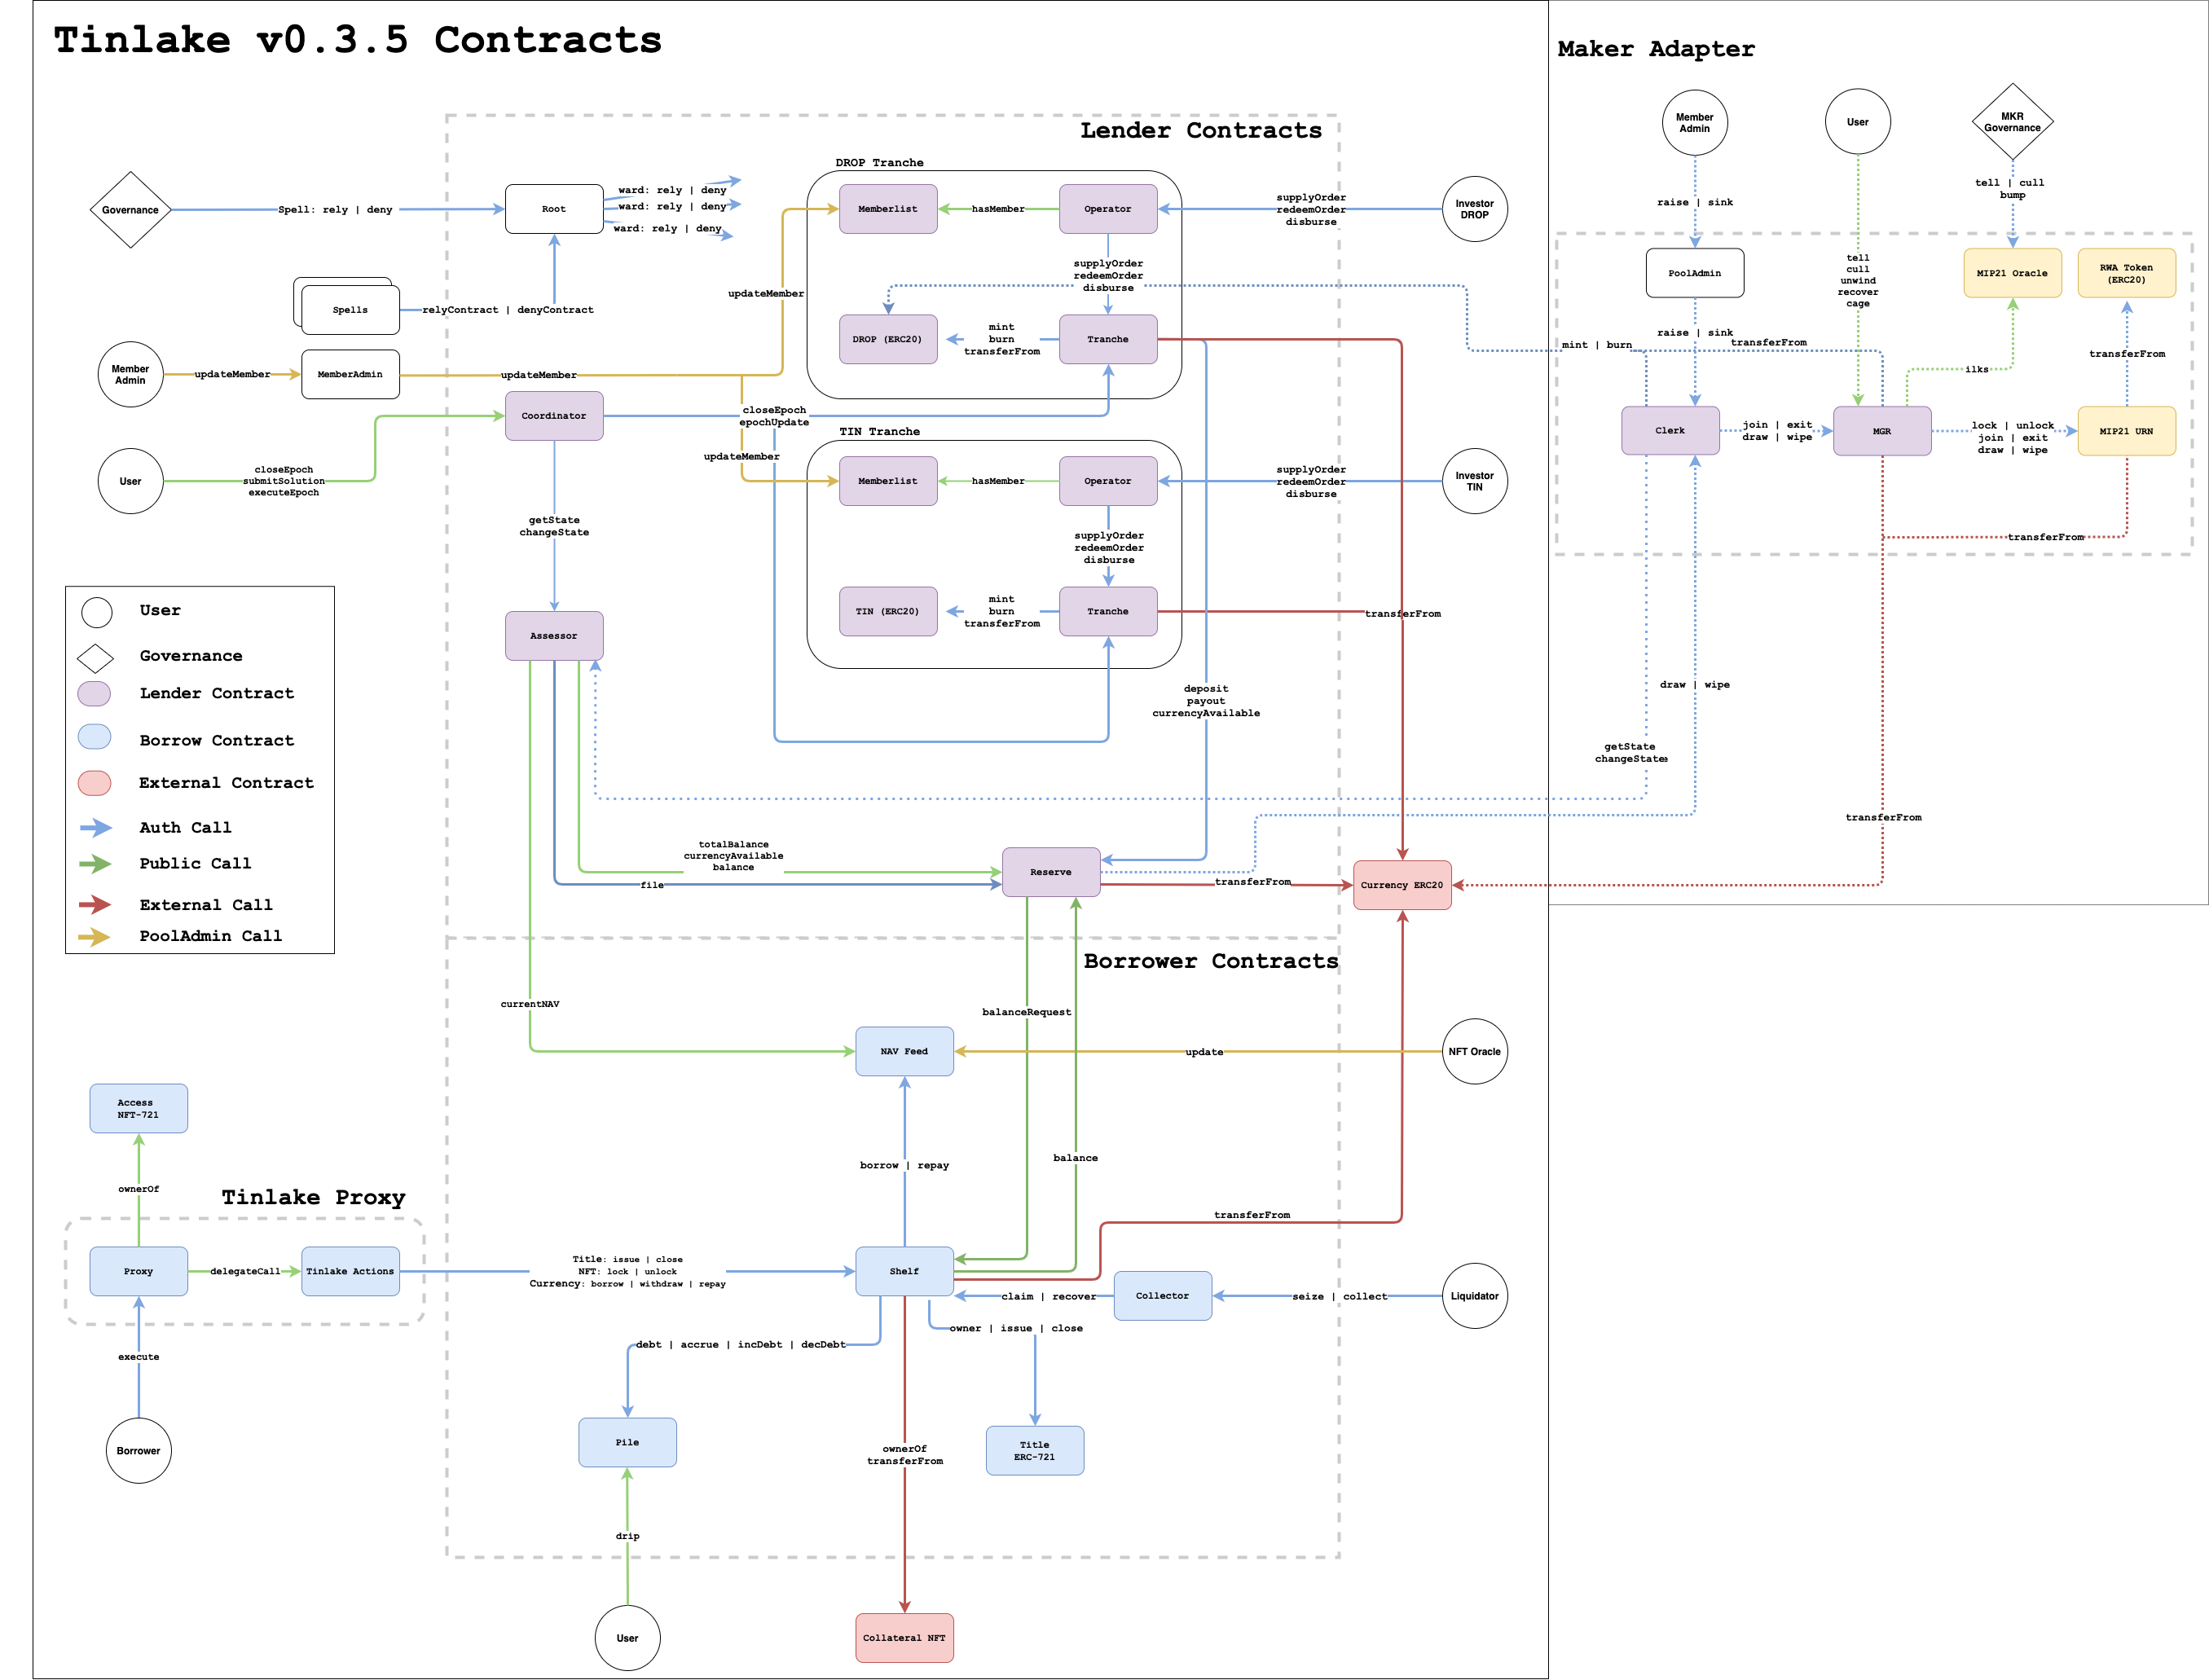Click the MIP21 Oracle box
The height and width of the screenshot is (1680, 2209).
click(2012, 273)
